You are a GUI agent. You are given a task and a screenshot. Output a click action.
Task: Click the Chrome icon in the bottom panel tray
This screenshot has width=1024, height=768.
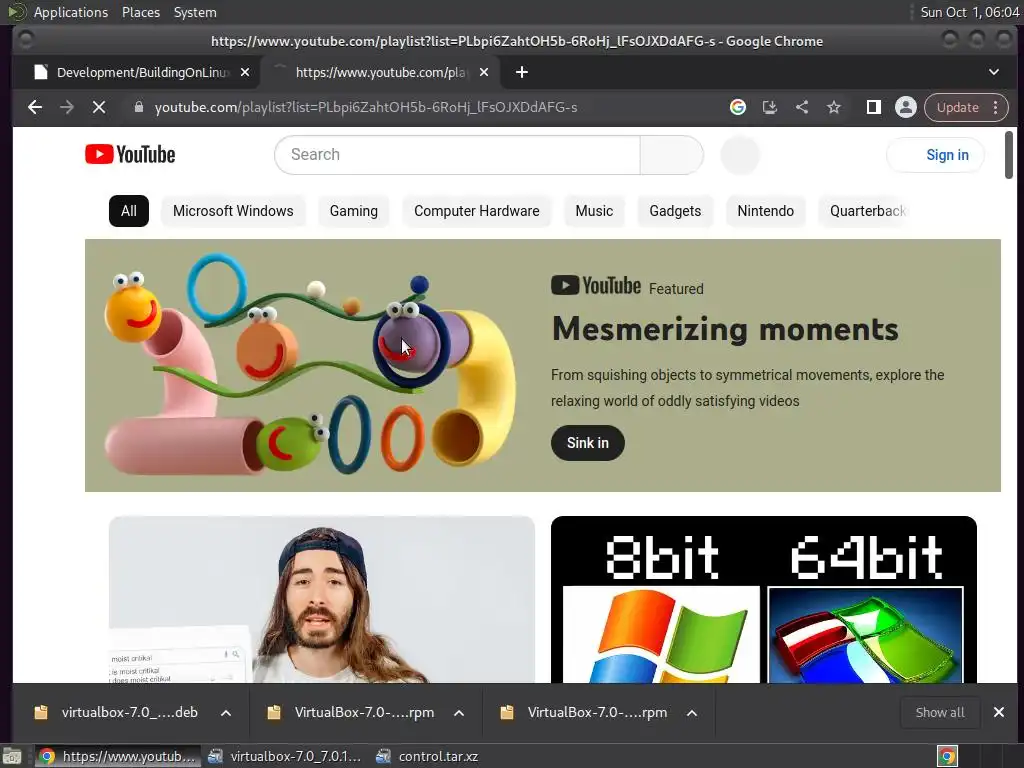pos(947,756)
